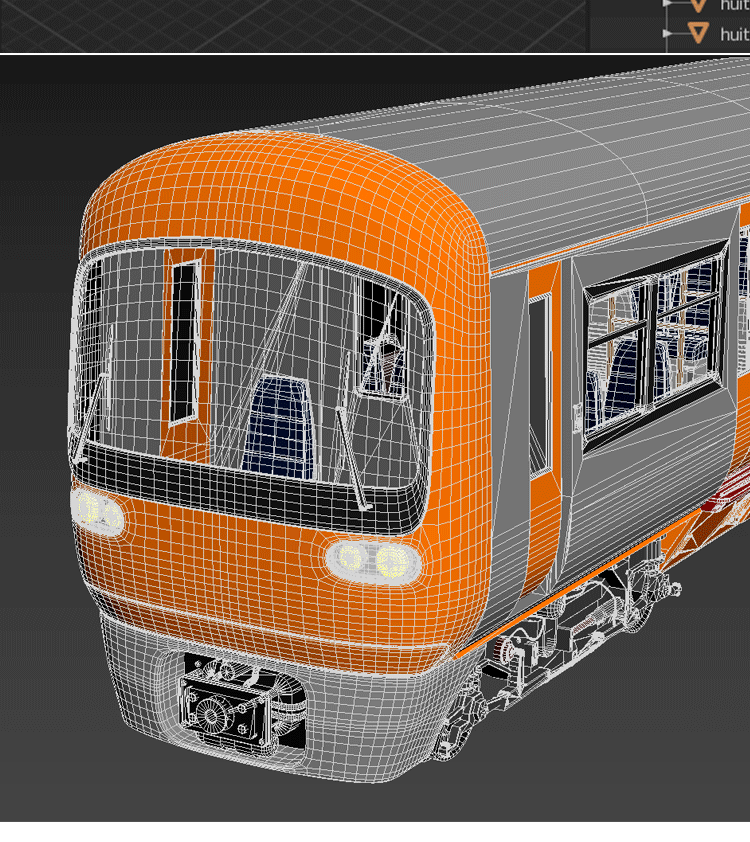Click the mesh icon of the upper huit row
Screen dimensions: 750x842
pyautogui.click(x=698, y=5)
